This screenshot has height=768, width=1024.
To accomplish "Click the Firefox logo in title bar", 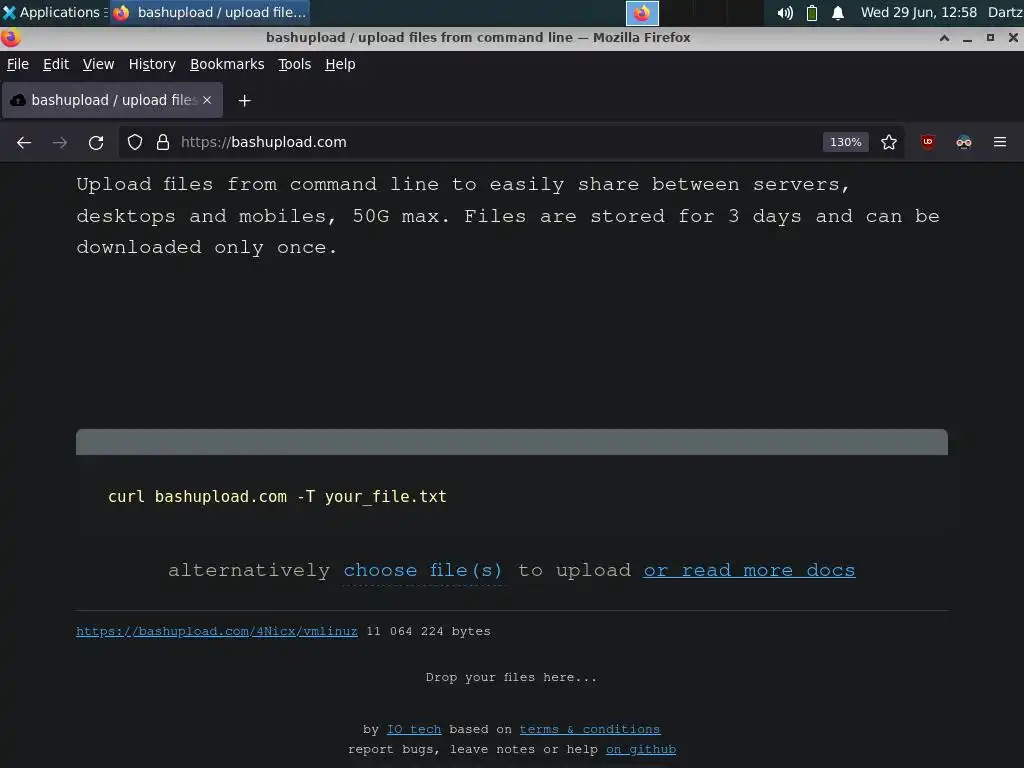I will (11, 38).
